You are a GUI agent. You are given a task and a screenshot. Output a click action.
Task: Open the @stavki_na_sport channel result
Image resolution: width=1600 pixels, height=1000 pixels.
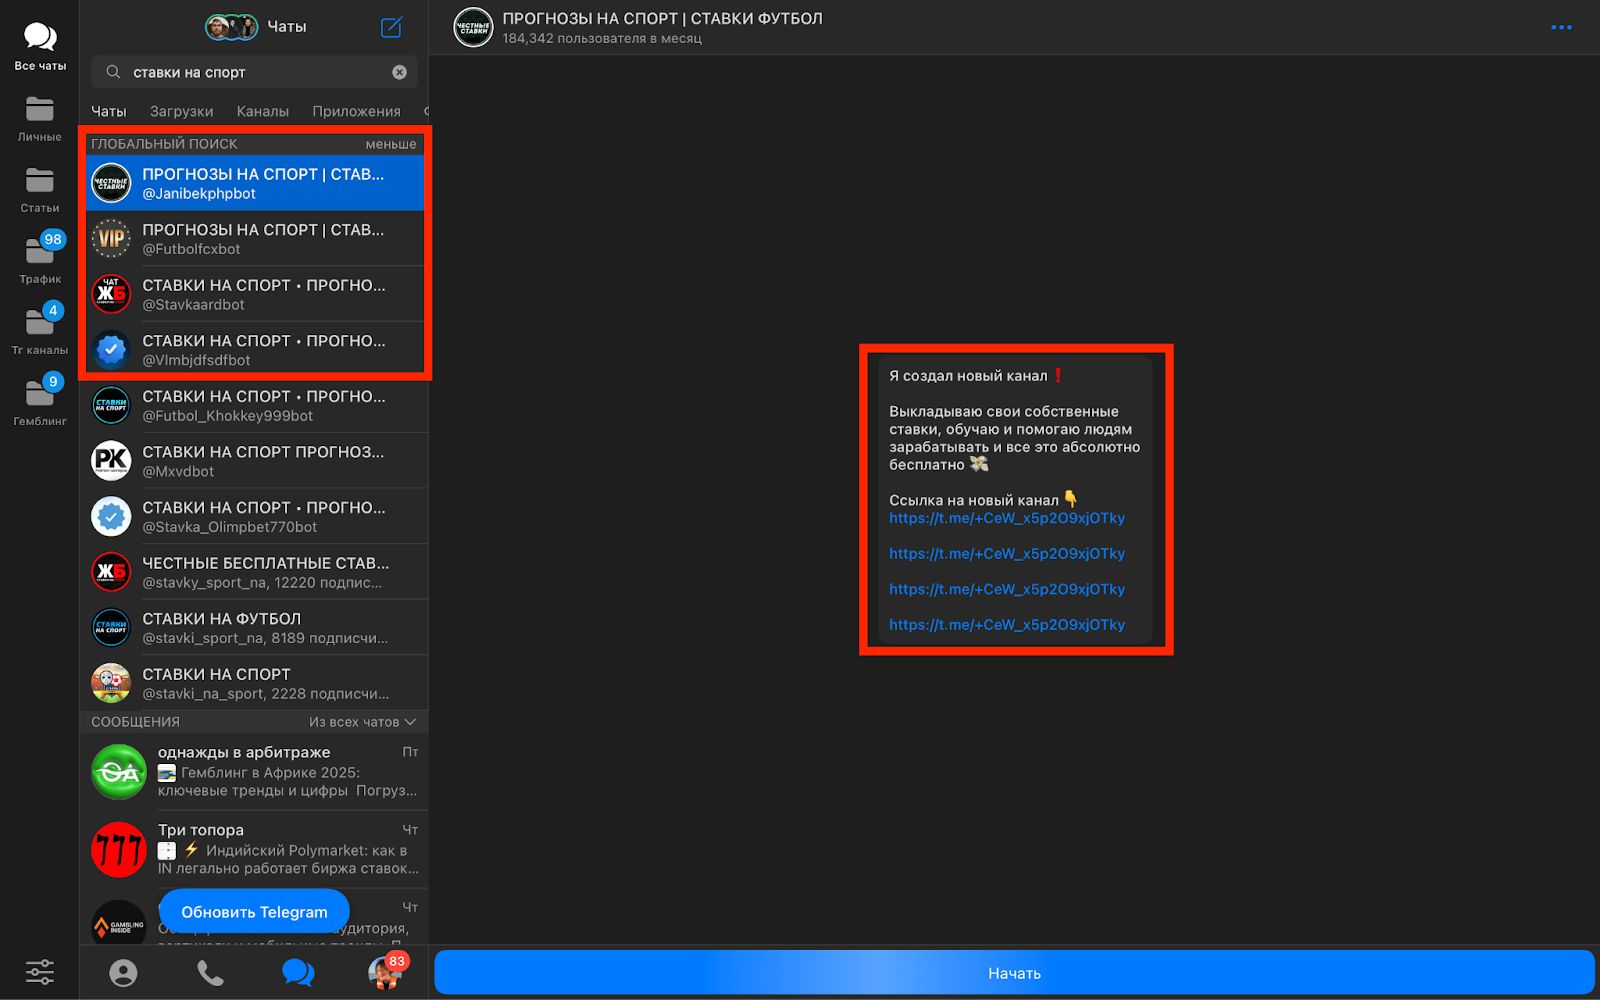click(x=255, y=683)
